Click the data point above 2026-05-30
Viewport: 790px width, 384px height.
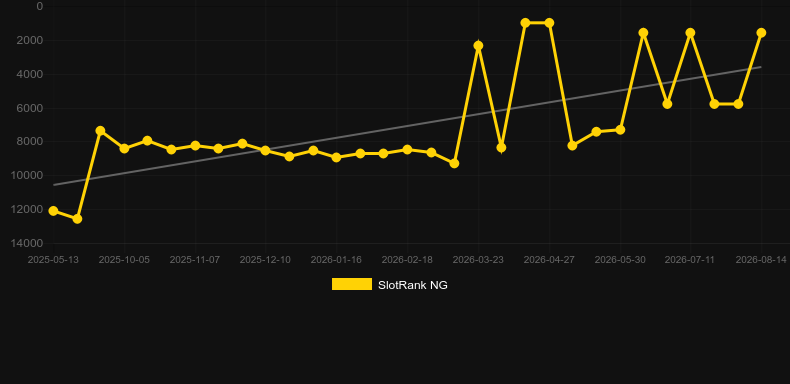[620, 130]
